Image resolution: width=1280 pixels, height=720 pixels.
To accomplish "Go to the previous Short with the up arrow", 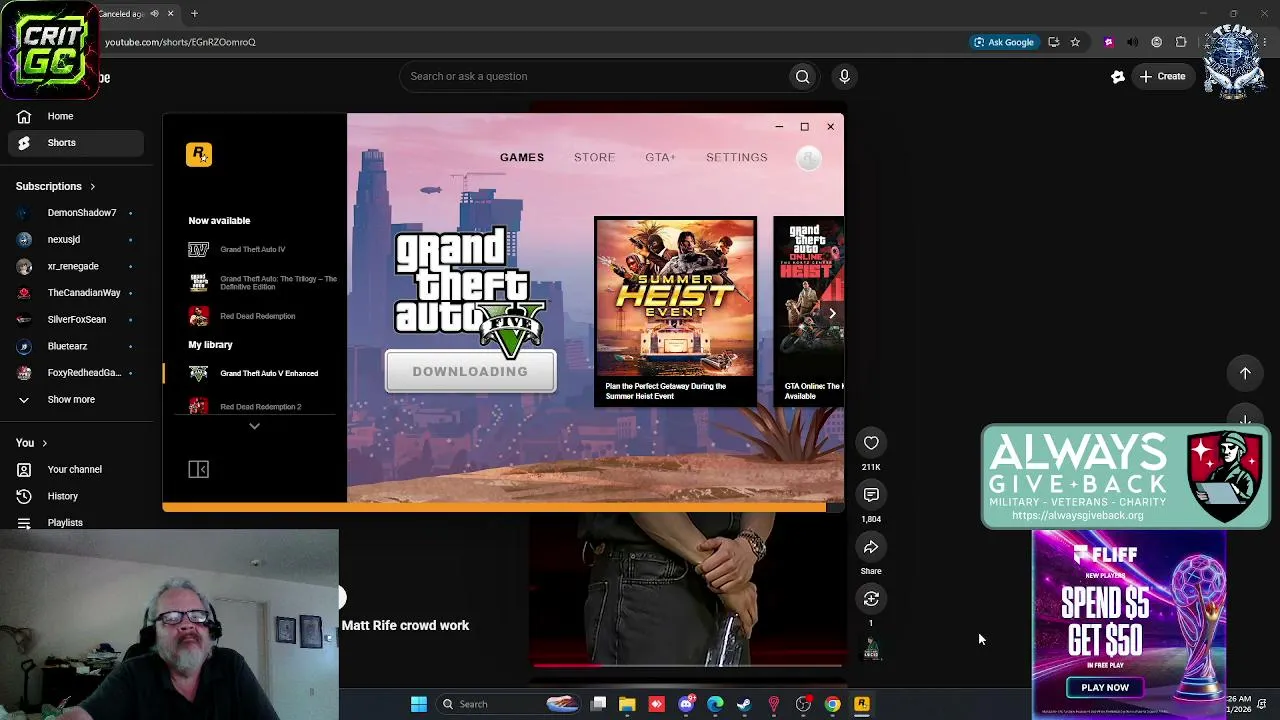I will 1245,373.
